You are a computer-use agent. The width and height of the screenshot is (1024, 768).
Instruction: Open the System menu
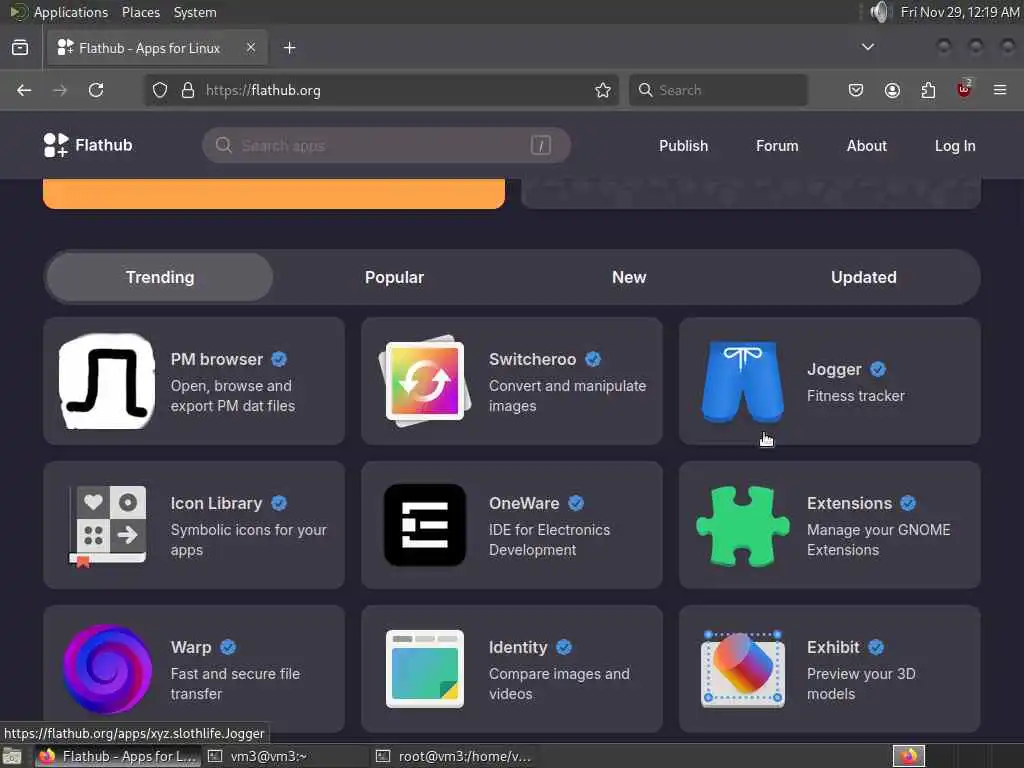[195, 12]
